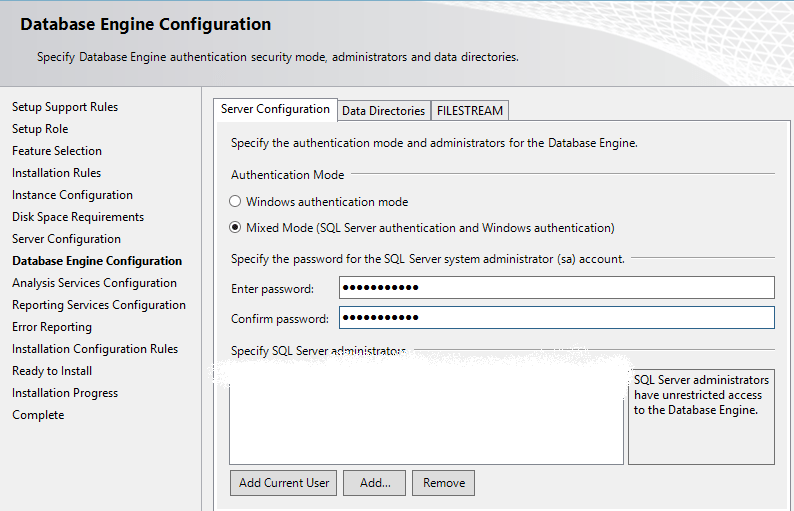Image resolution: width=794 pixels, height=511 pixels.
Task: Open Analysis Services Configuration step
Action: (x=94, y=283)
